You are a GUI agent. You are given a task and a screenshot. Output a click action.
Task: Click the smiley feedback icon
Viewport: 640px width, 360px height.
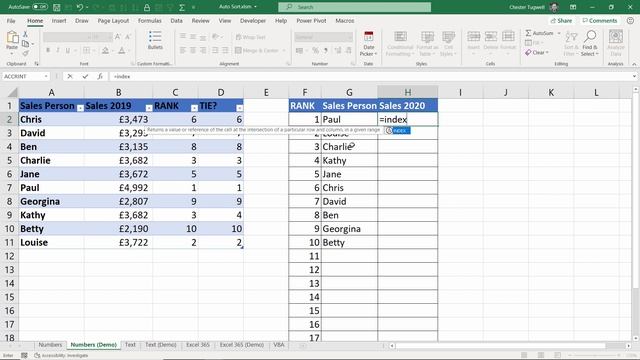click(631, 20)
